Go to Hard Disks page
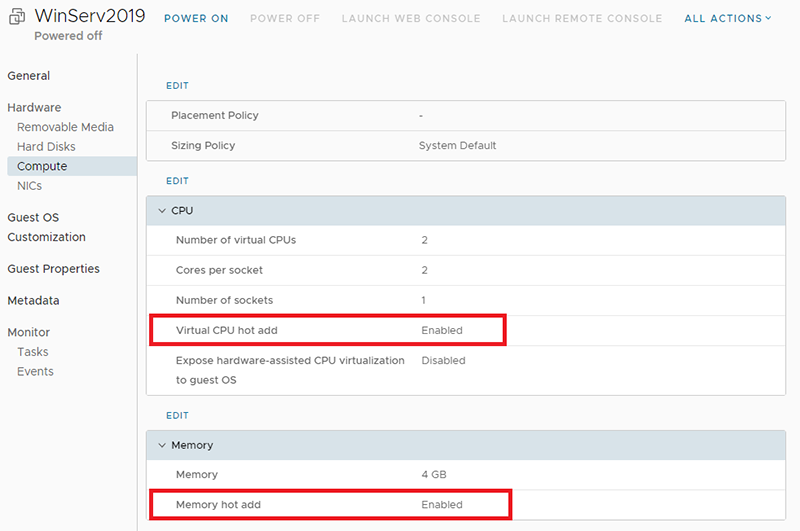This screenshot has height=531, width=800. (x=46, y=147)
